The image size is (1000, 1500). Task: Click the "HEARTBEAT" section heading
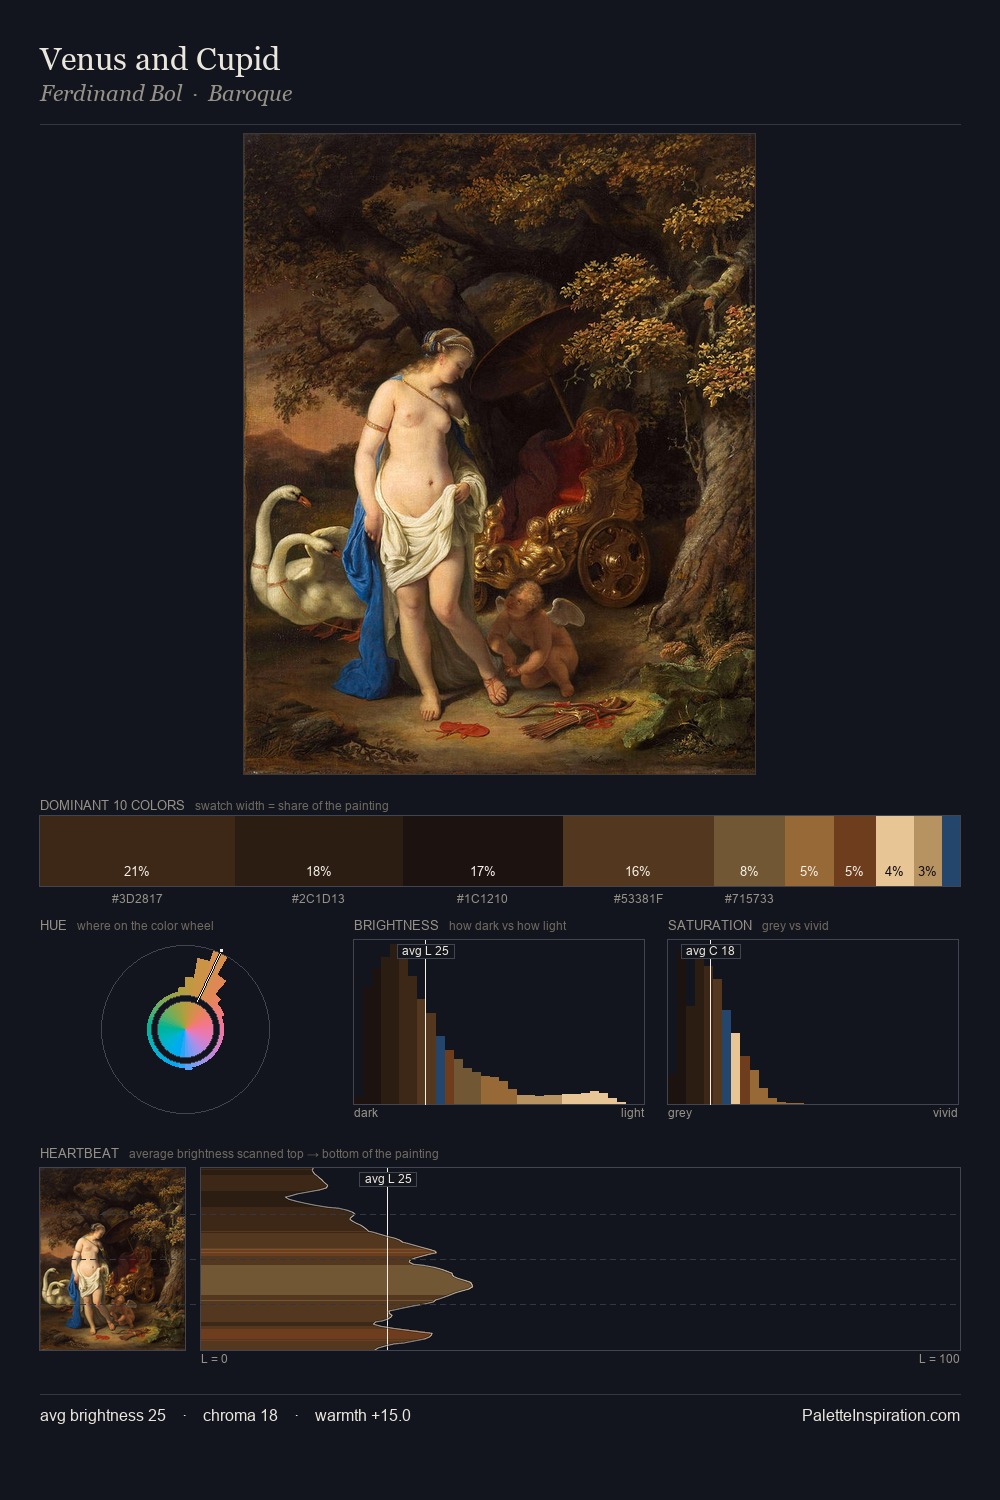point(79,1153)
